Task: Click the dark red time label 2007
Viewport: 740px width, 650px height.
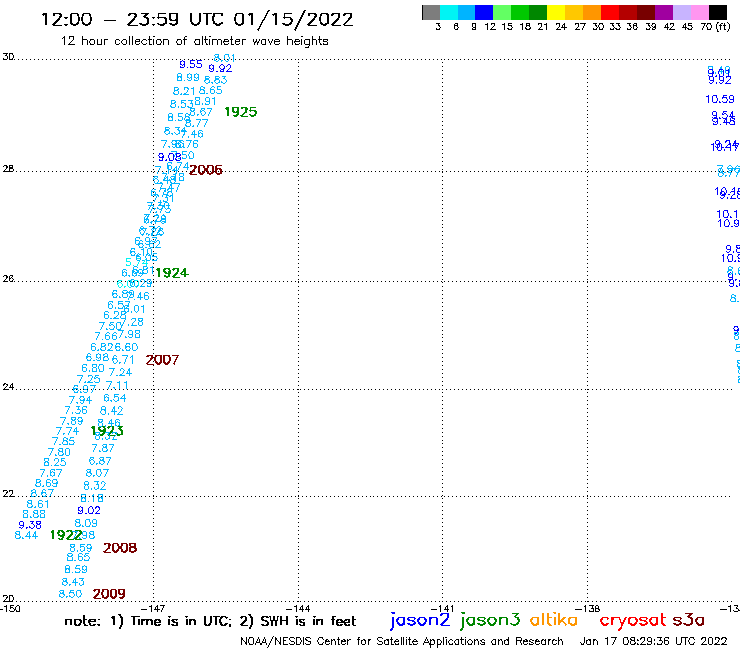Action: (x=162, y=360)
